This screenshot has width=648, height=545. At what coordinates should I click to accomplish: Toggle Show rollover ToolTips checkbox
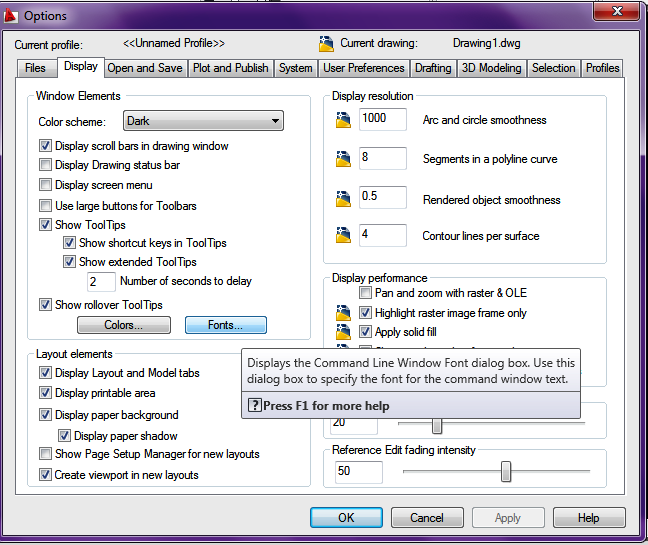coord(45,305)
